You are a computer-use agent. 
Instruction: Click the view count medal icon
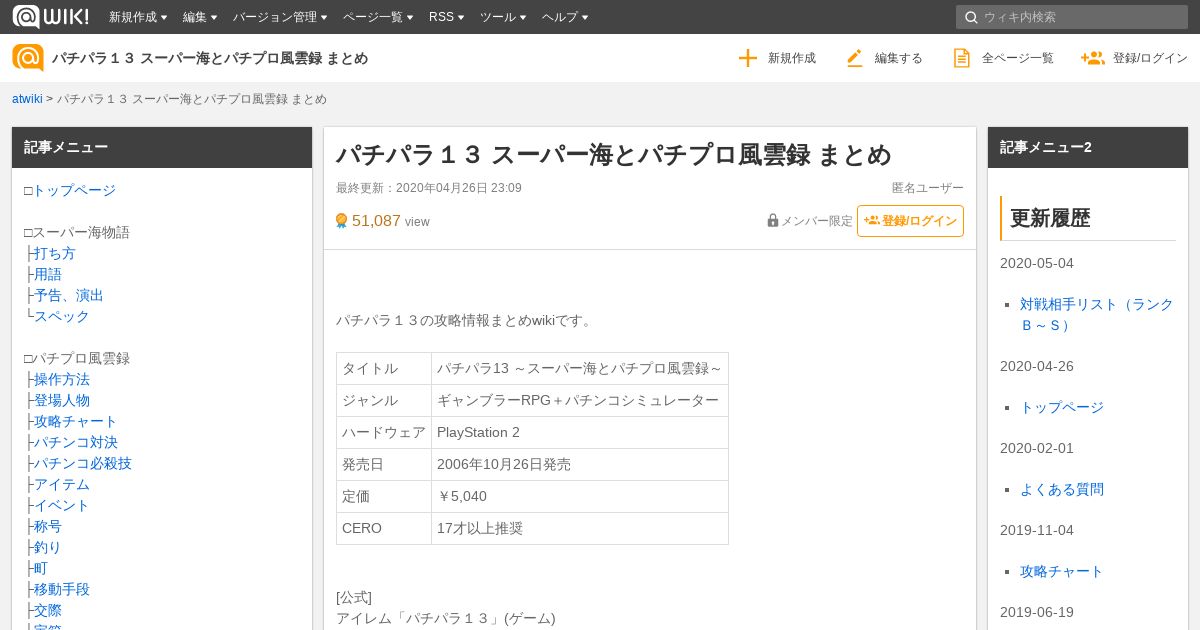pos(341,221)
